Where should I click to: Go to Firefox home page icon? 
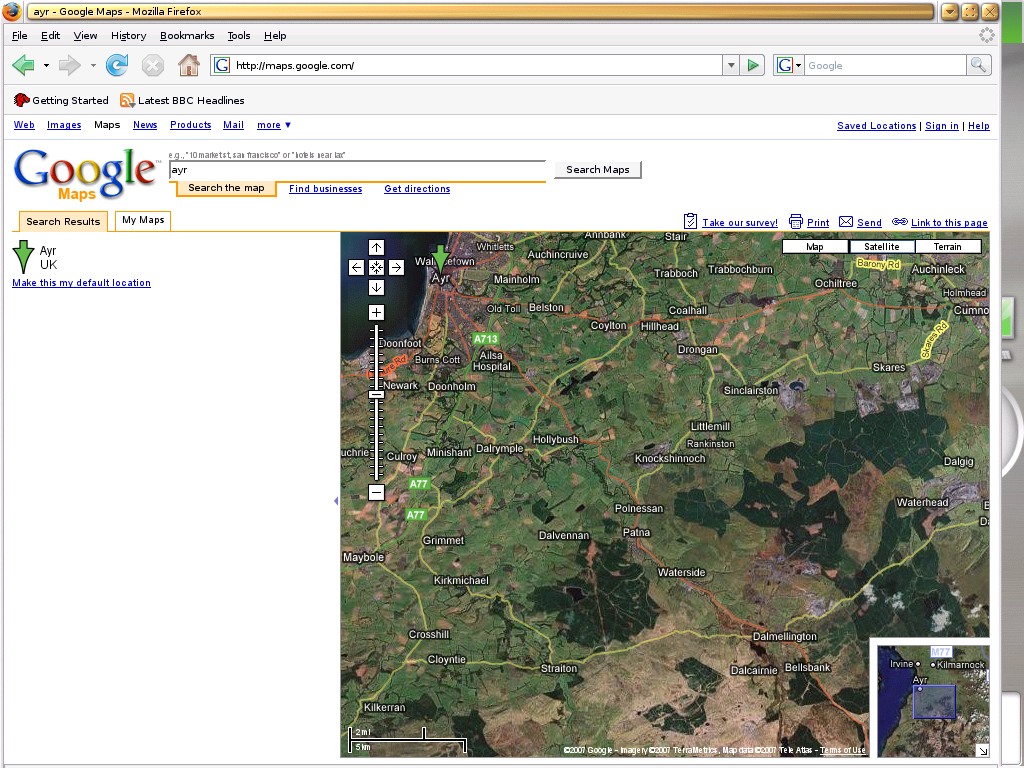tap(188, 66)
